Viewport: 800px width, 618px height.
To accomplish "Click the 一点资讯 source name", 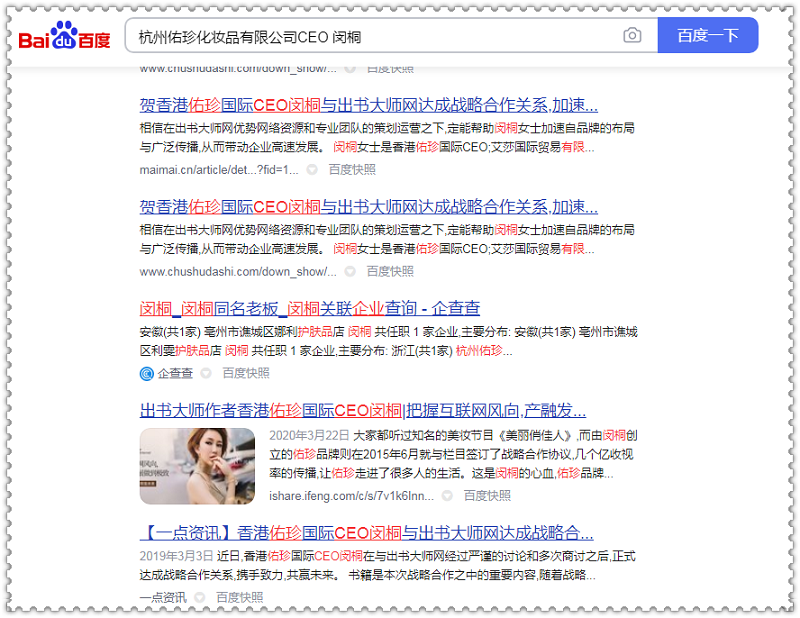I will click(162, 598).
